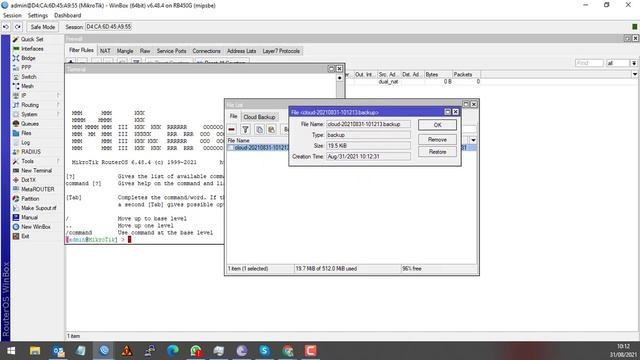
Task: Select the Filter Rules tab
Action: point(81,50)
